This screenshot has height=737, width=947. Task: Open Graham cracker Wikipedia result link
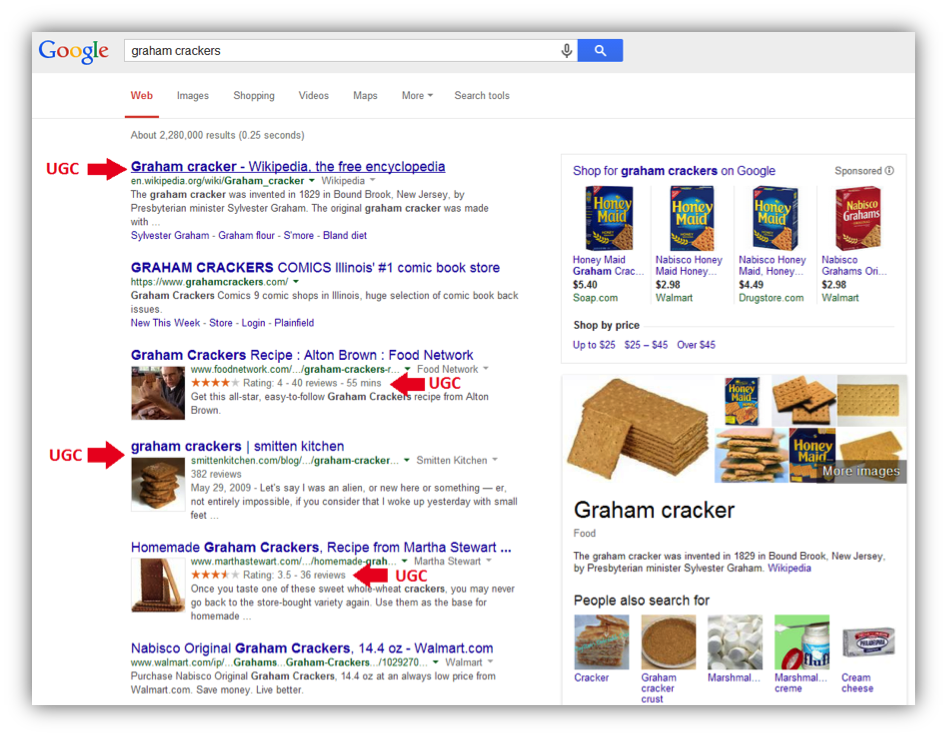coord(288,167)
